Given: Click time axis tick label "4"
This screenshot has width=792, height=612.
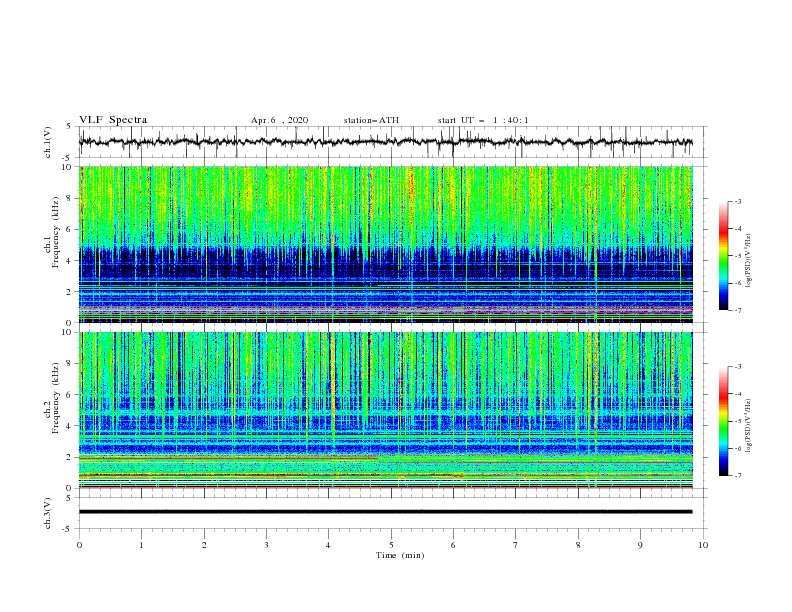Looking at the screenshot, I should pos(329,545).
